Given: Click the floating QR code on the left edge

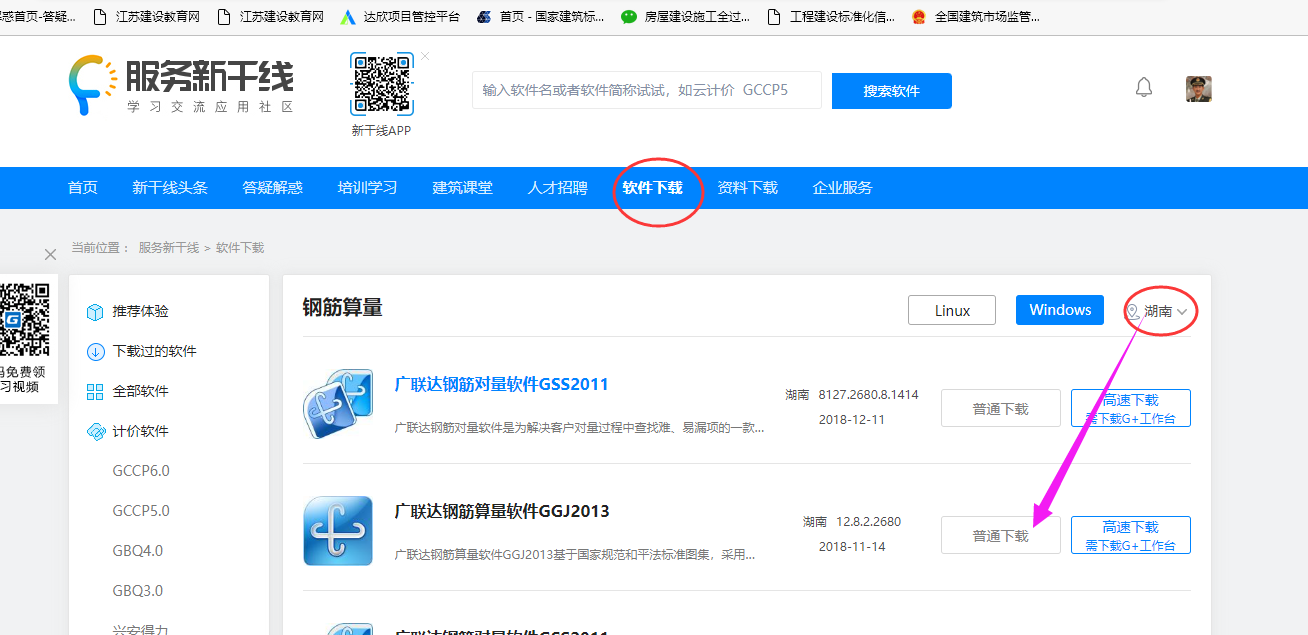Looking at the screenshot, I should (24, 320).
